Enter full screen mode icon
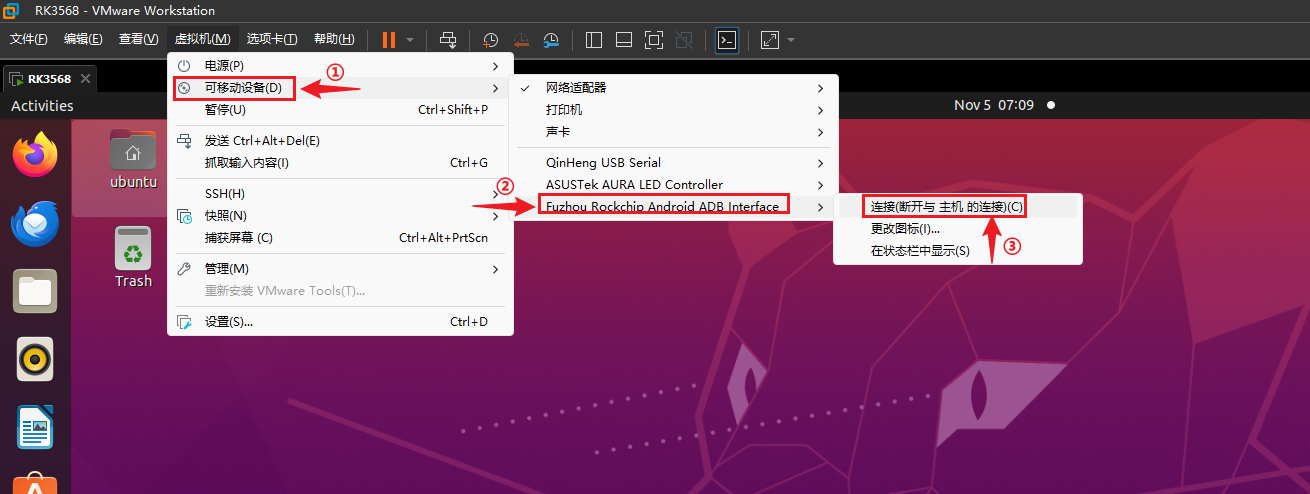 653,40
